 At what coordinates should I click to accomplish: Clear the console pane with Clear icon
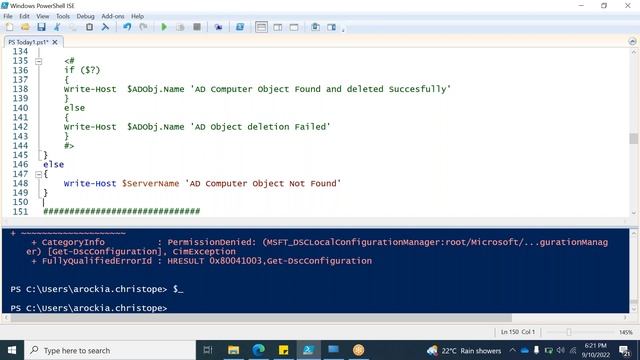point(105,27)
